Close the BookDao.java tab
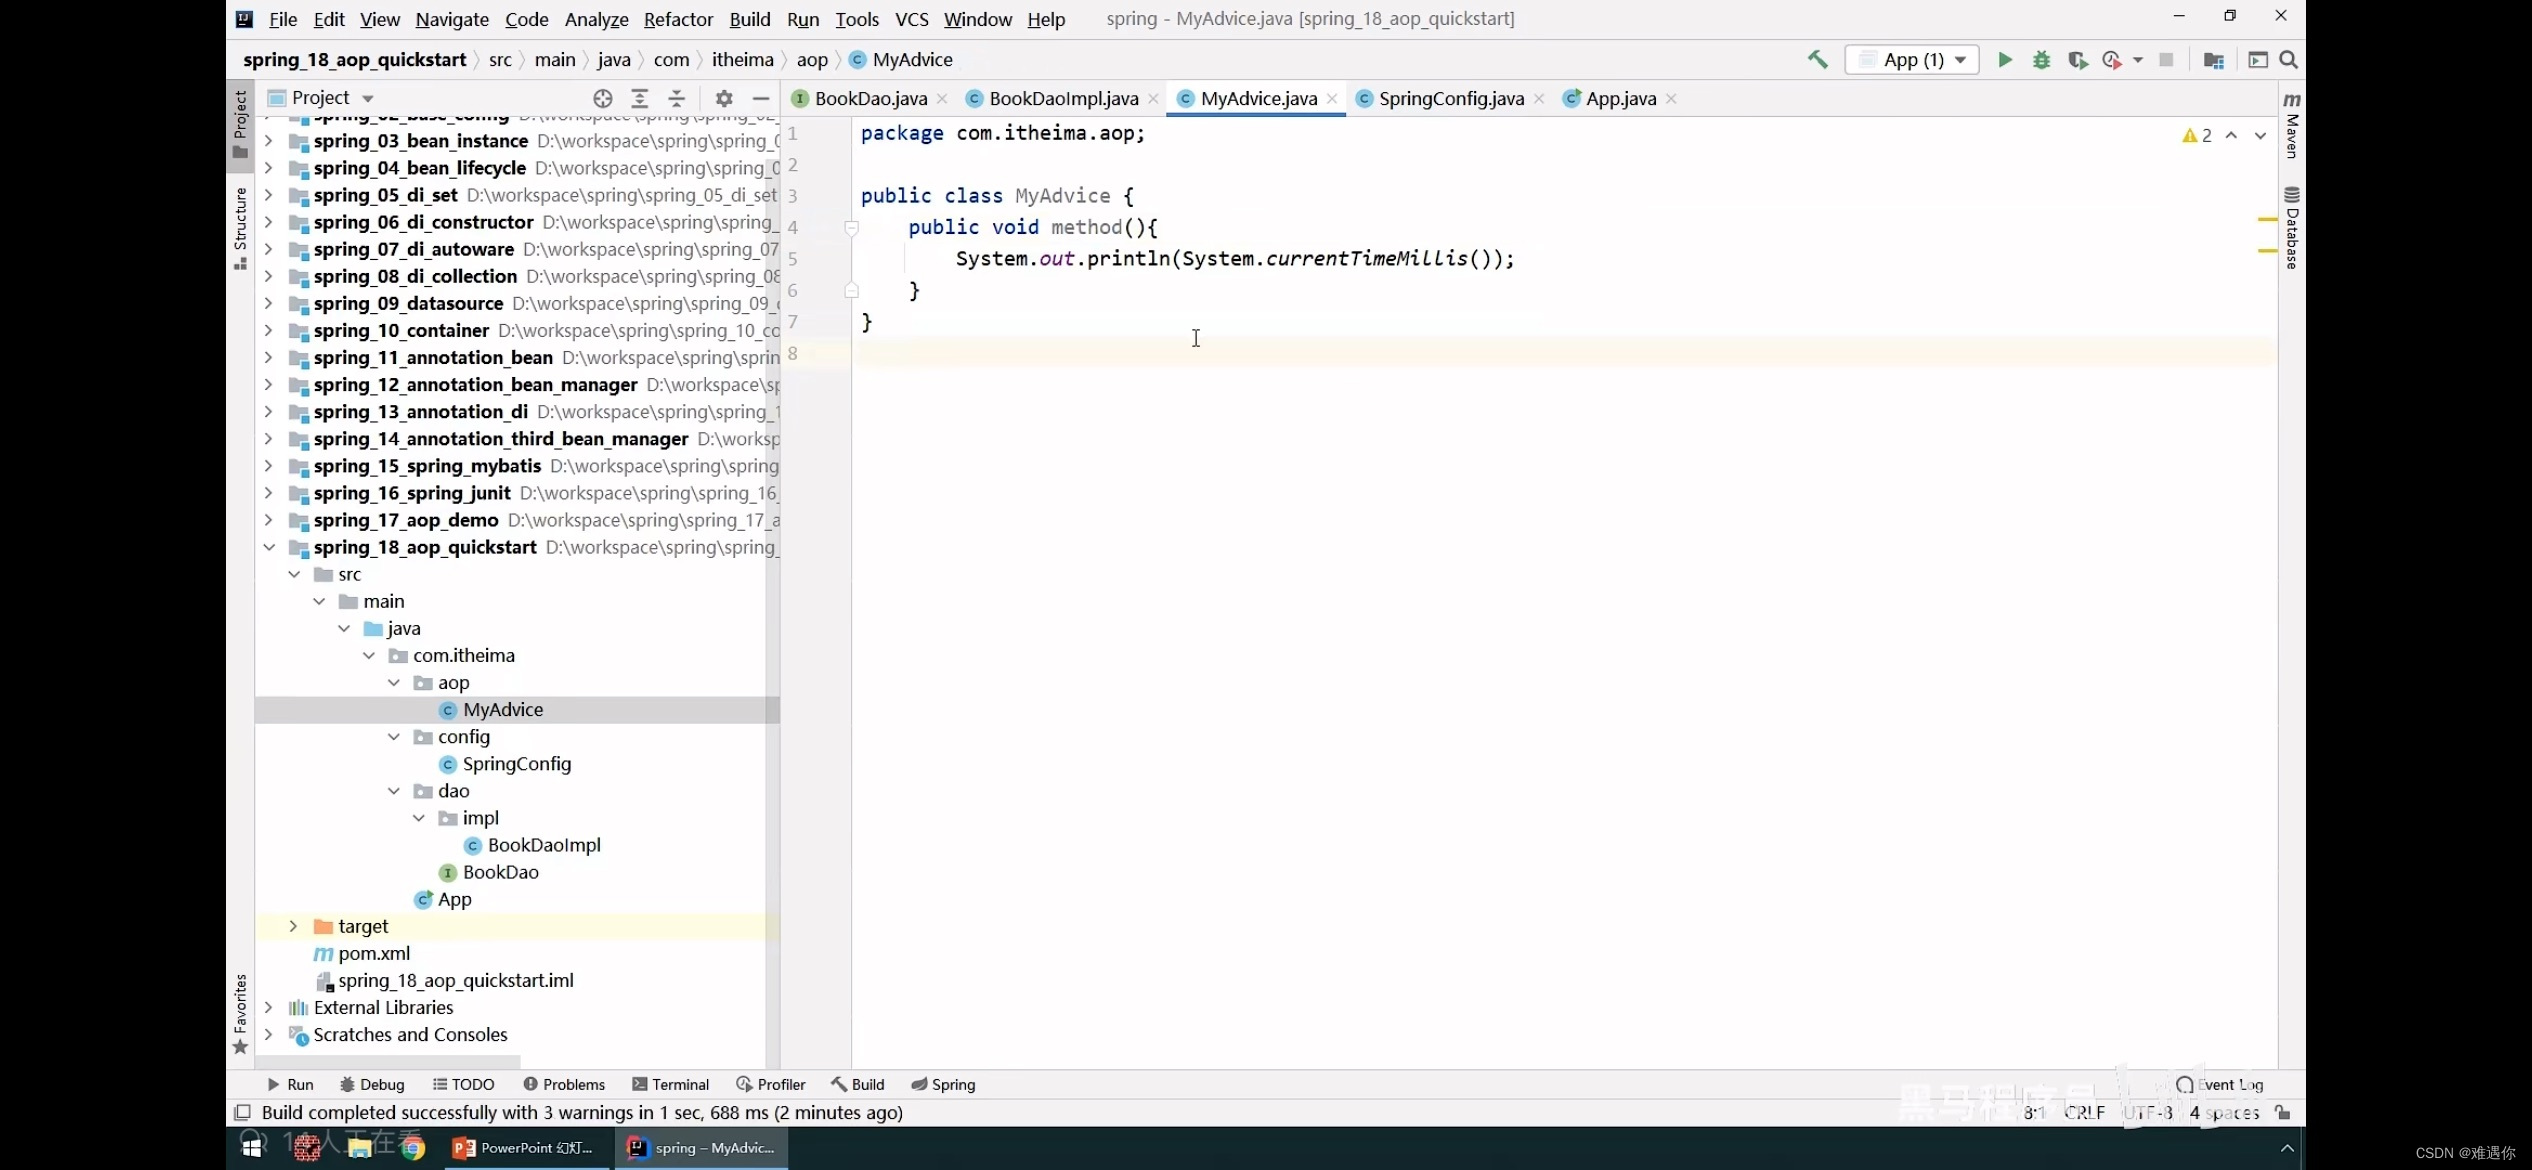The height and width of the screenshot is (1170, 2532). point(942,99)
